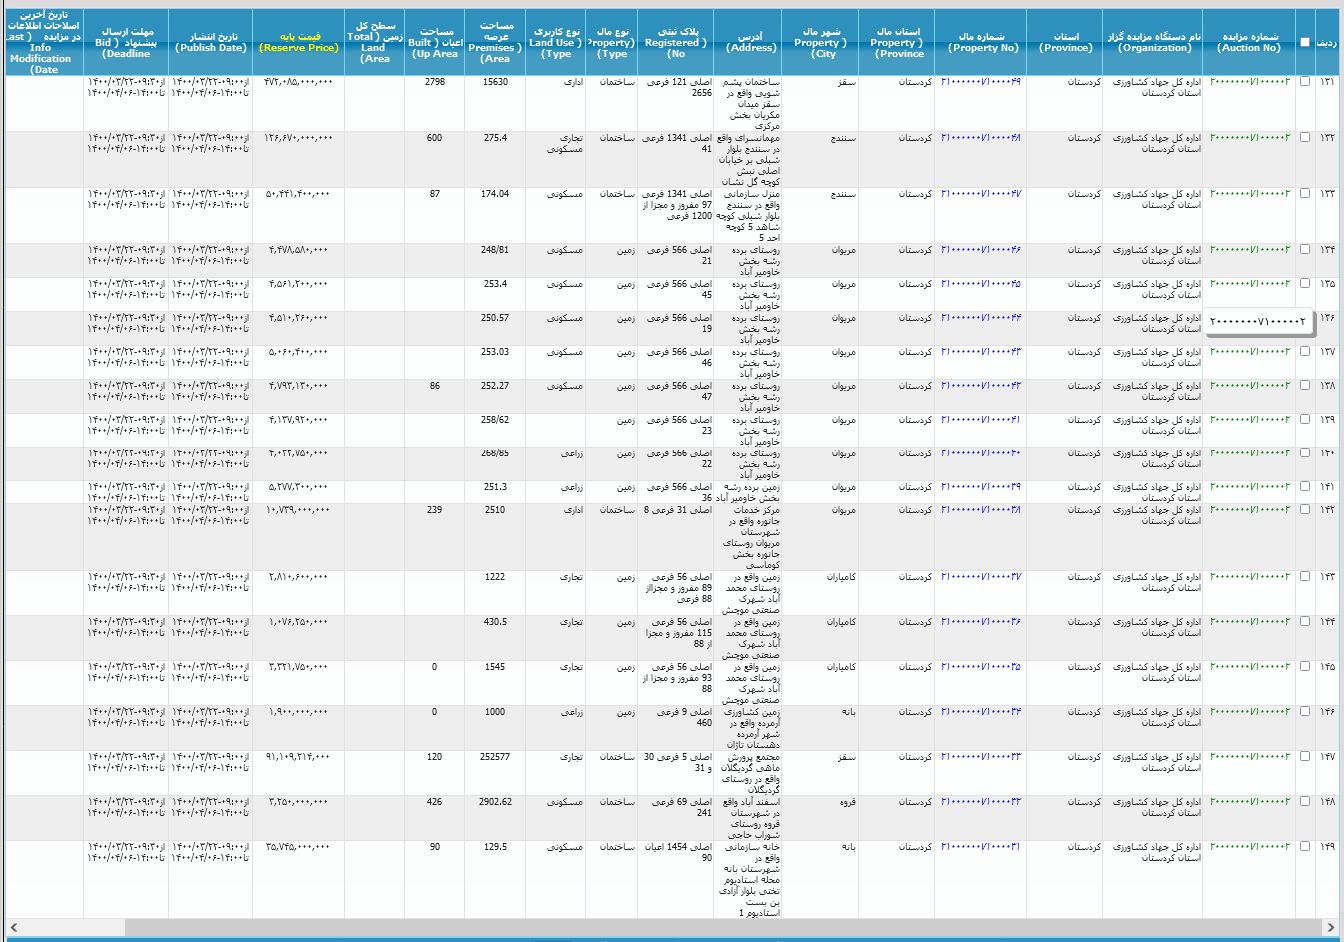Open property number link for row 133
Screen dimensions: 1344x942
tap(980, 194)
